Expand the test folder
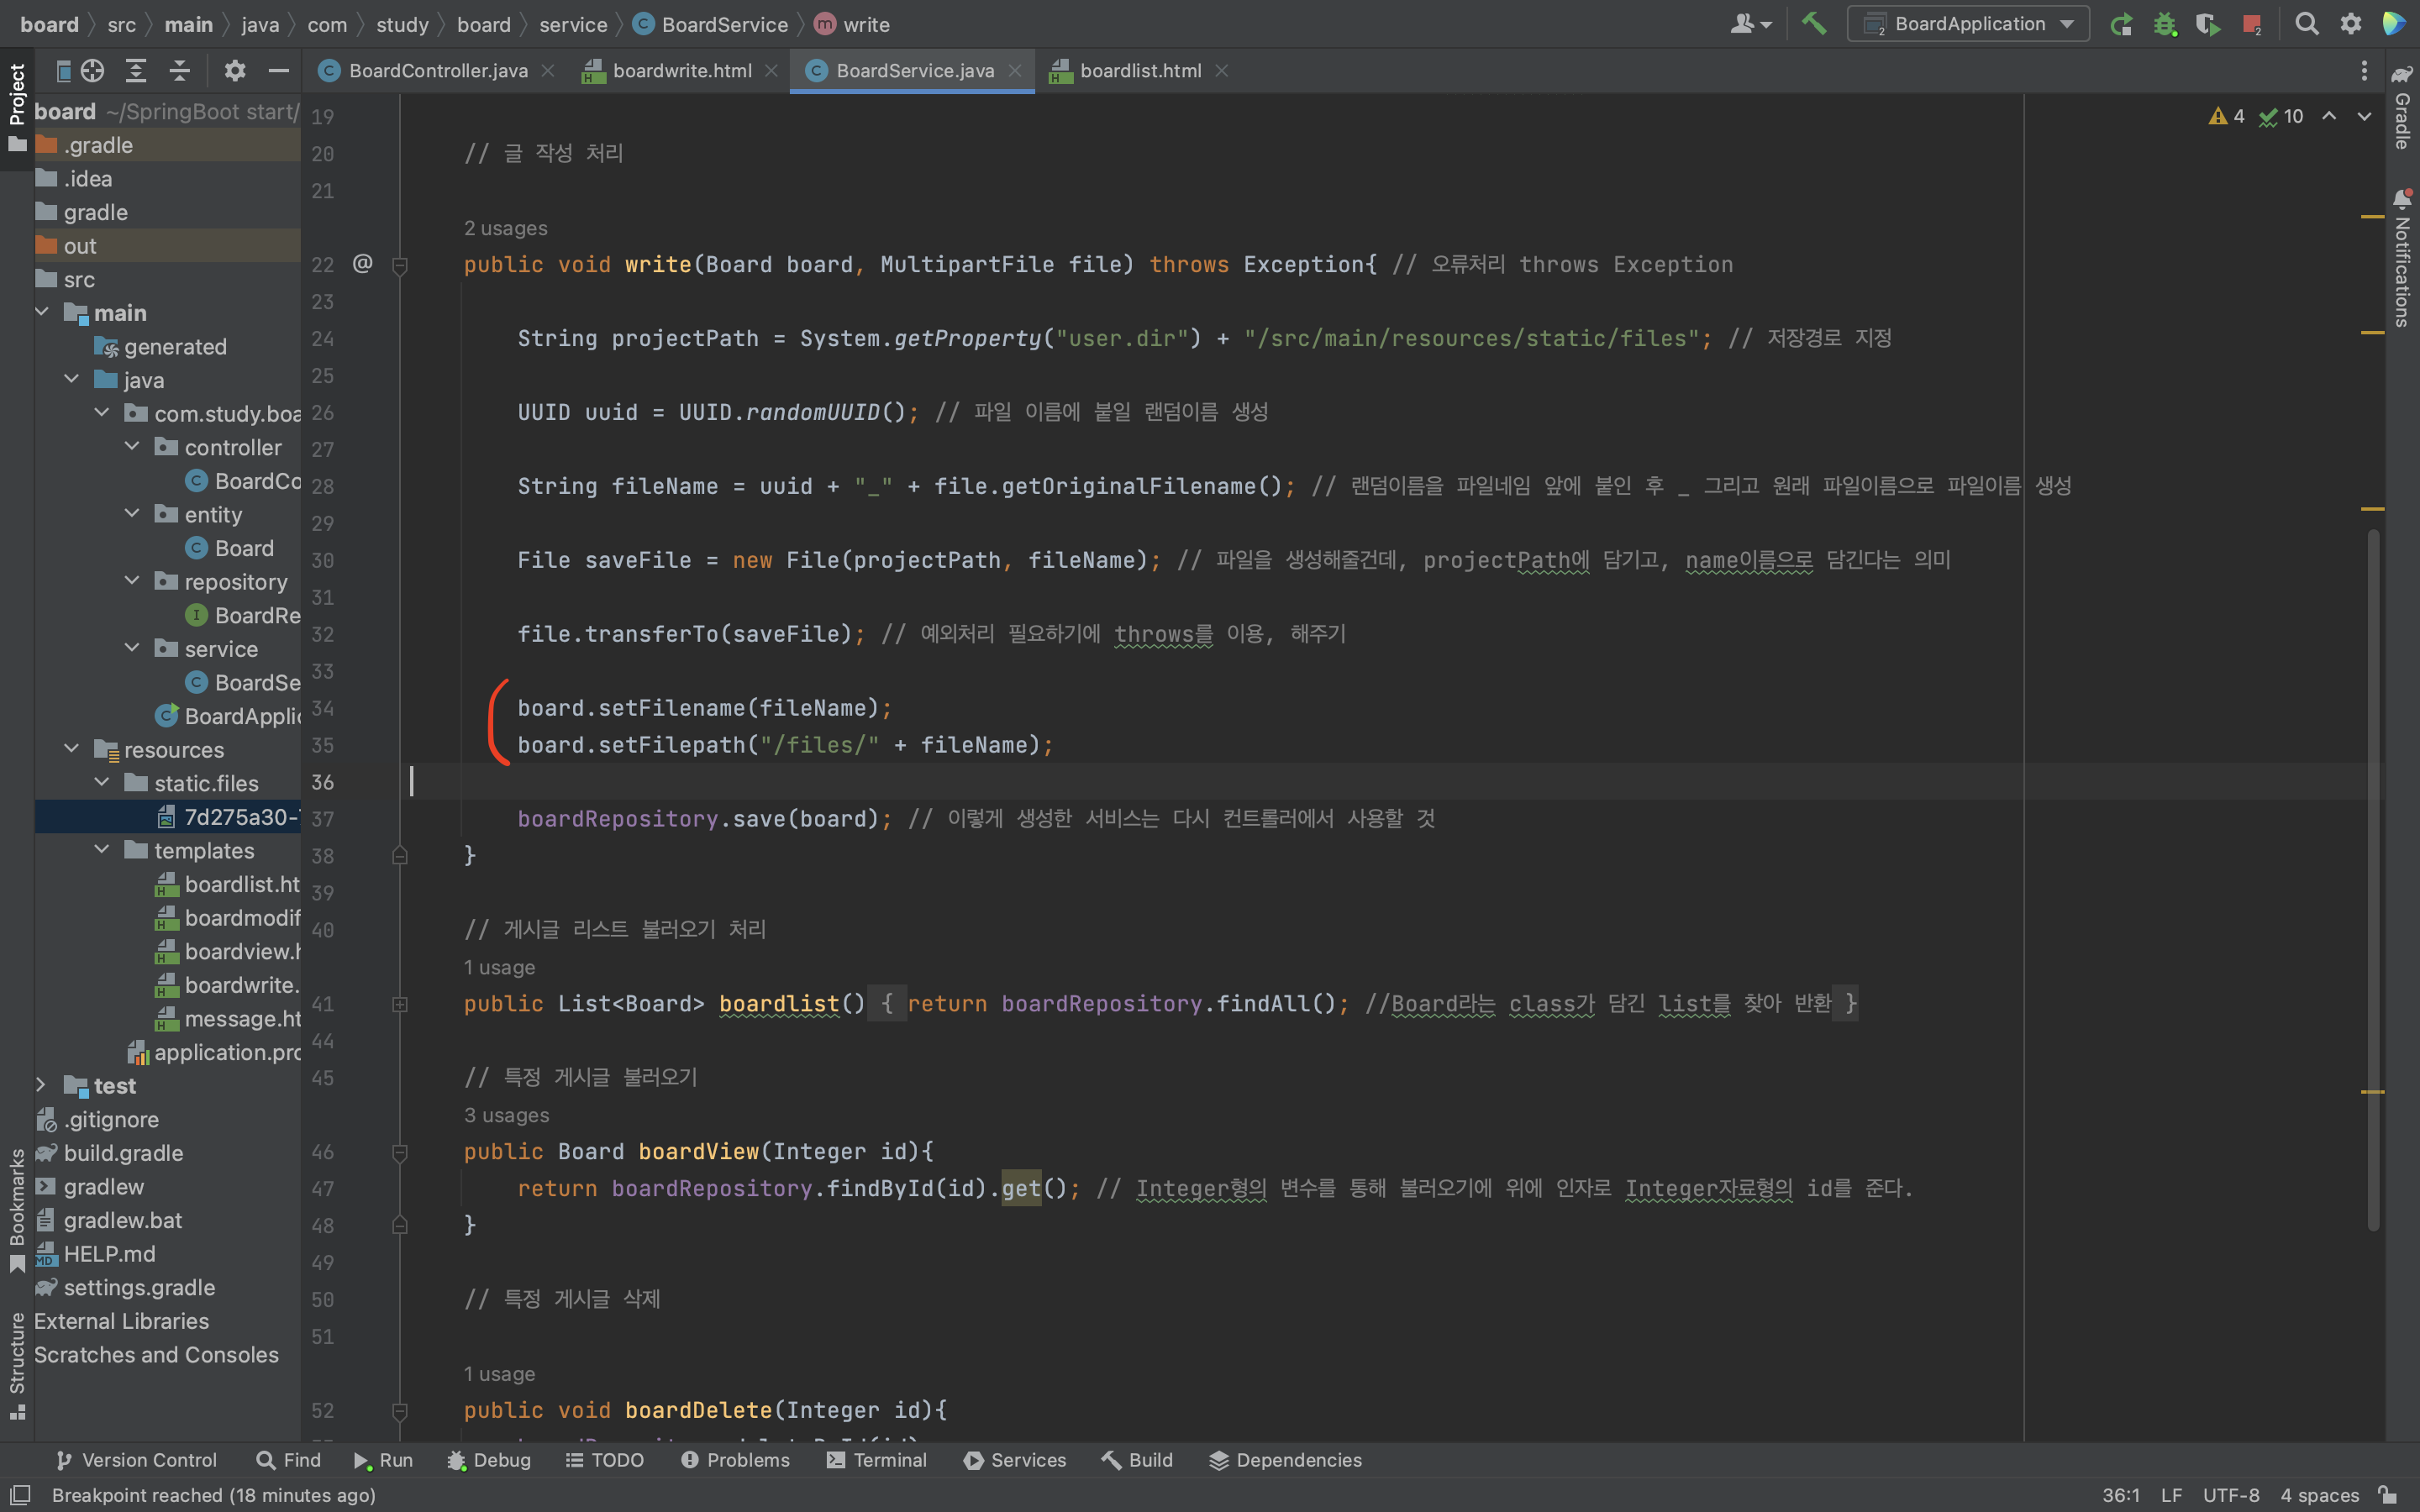This screenshot has width=2420, height=1512. tap(41, 1085)
